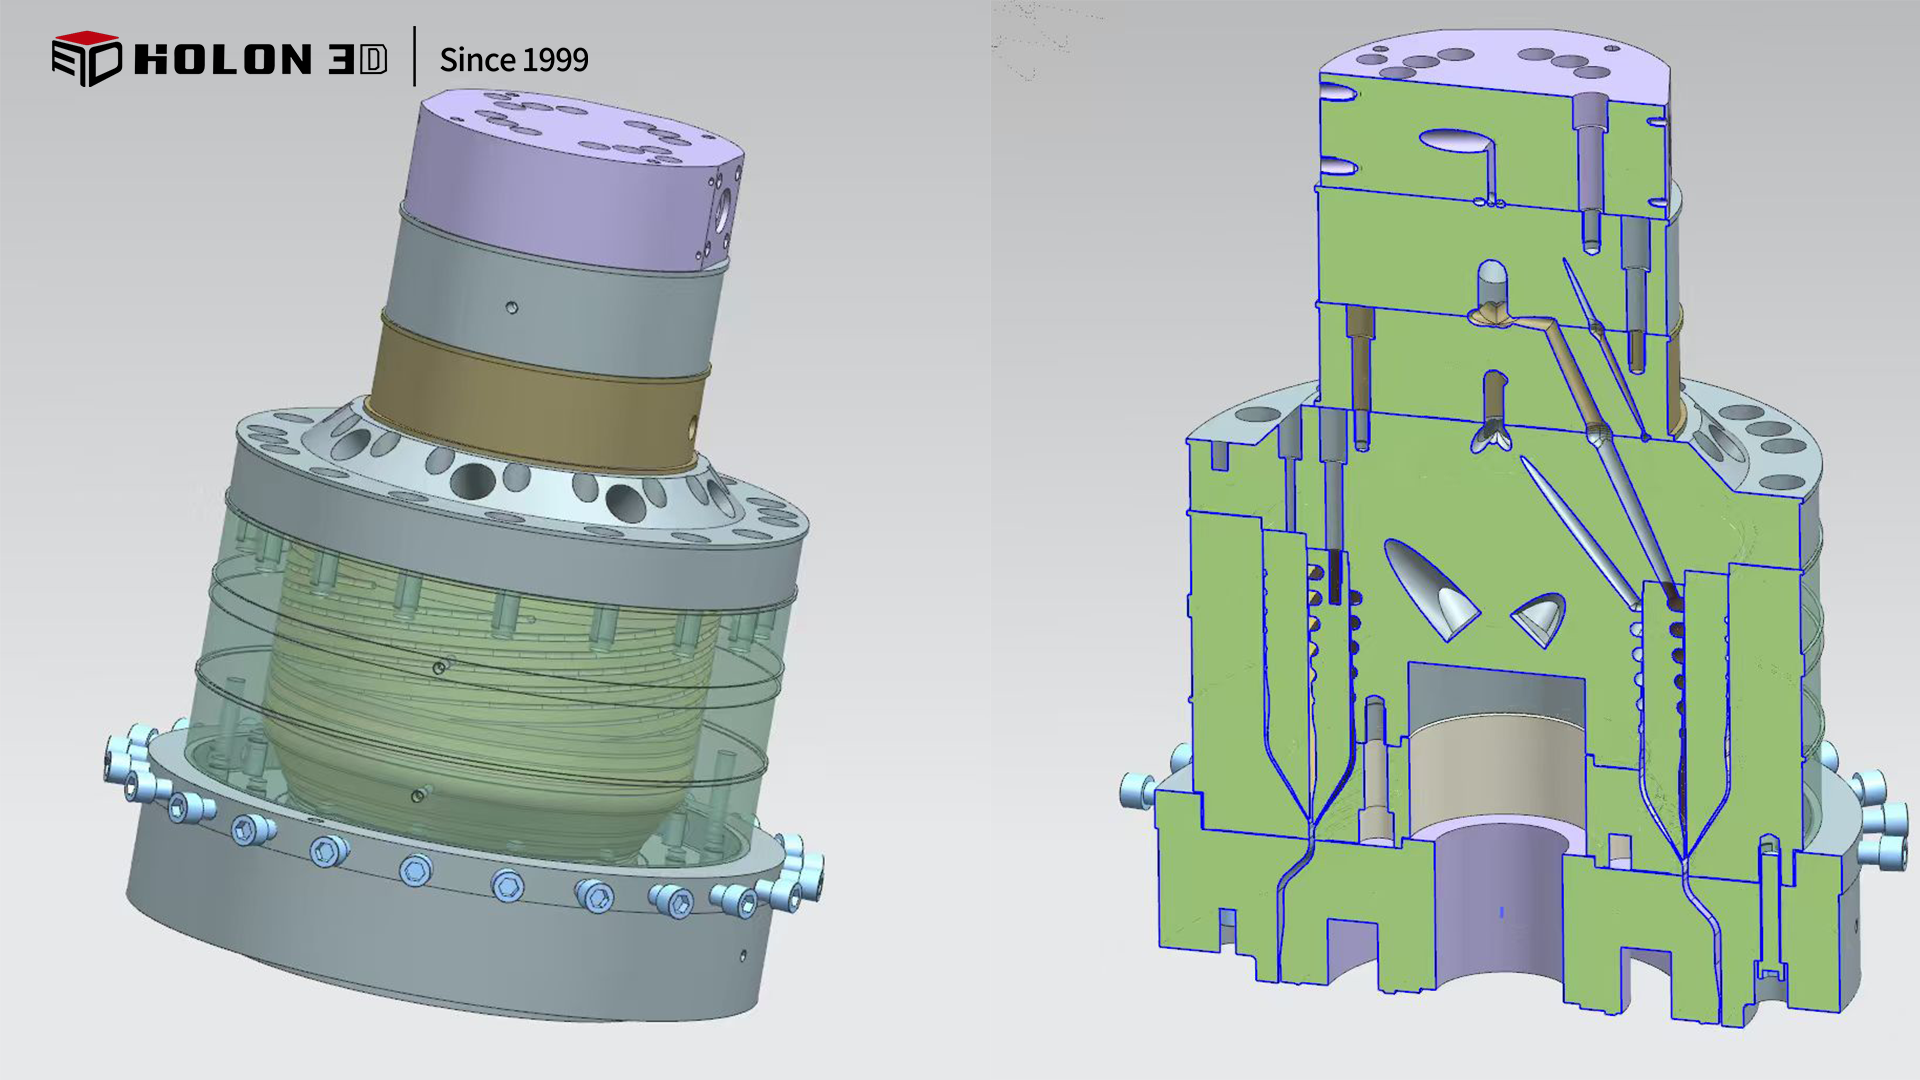Select side port hole on purple cap

coord(724,213)
